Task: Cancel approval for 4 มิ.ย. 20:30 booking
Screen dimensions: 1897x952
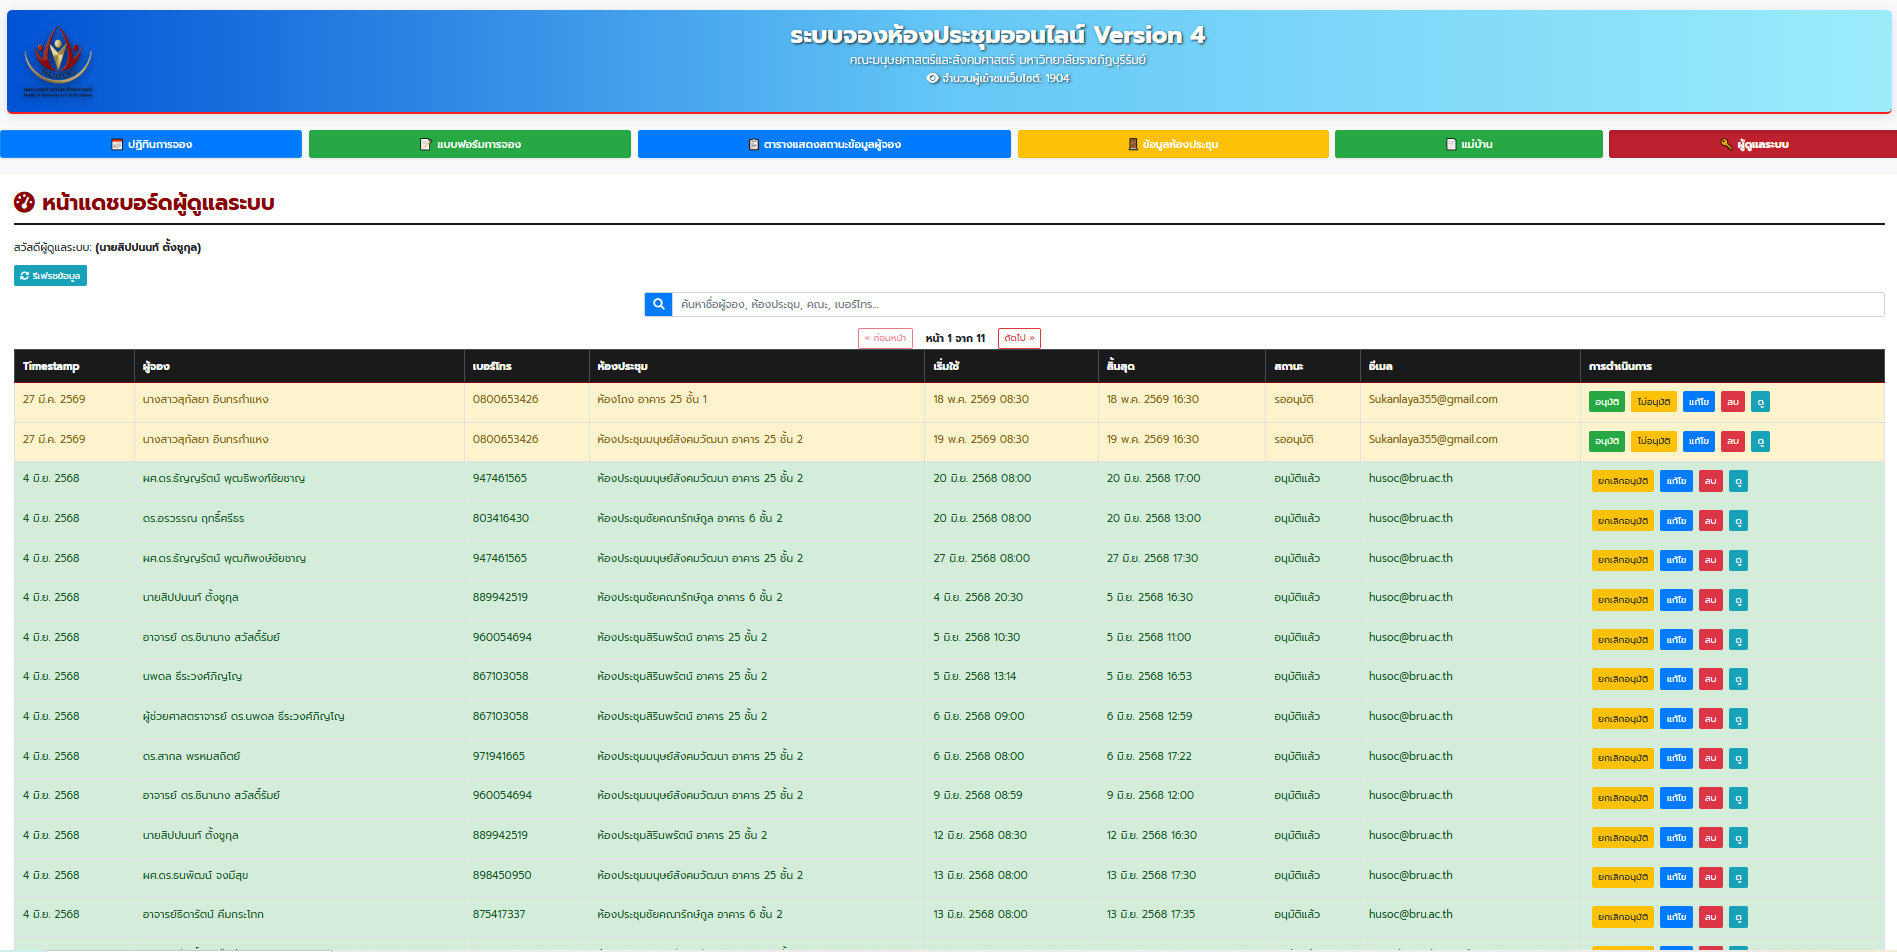Action: point(1623,600)
